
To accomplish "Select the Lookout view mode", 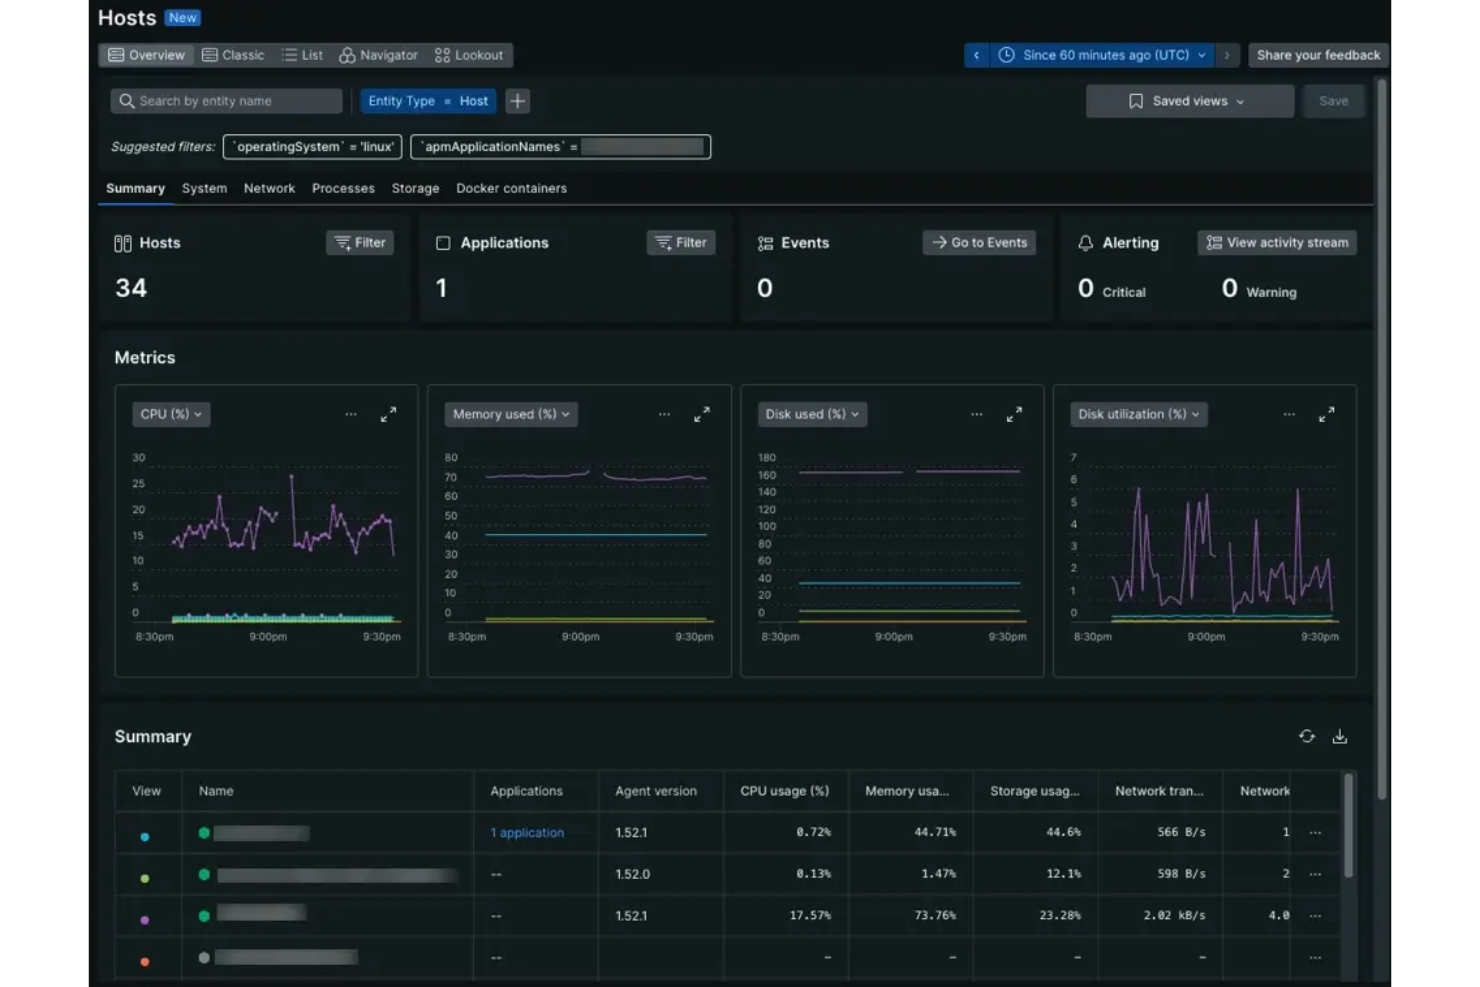I will 469,55.
